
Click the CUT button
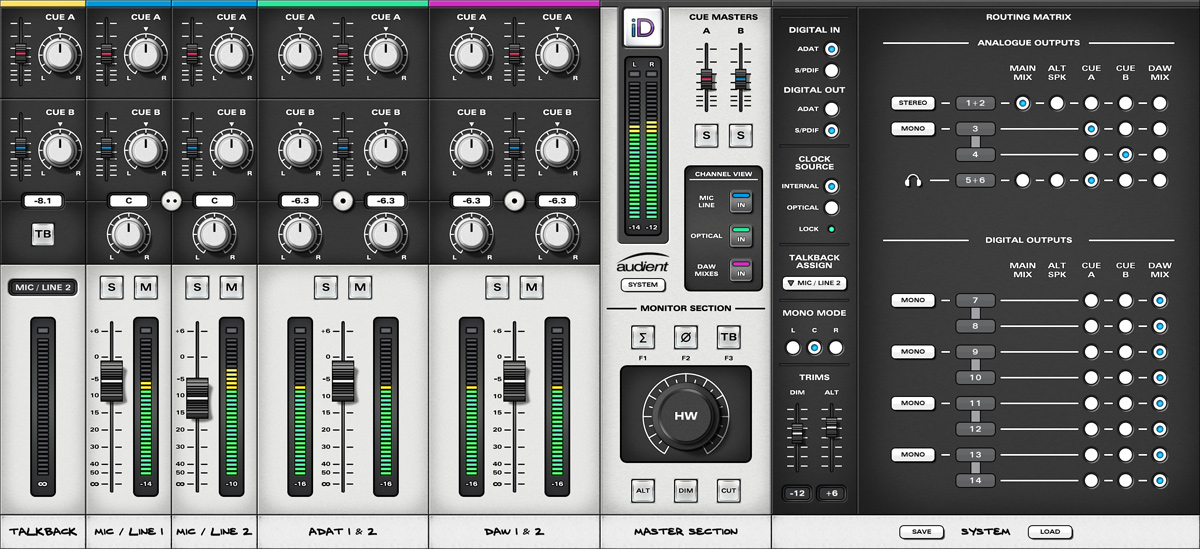pyautogui.click(x=729, y=491)
